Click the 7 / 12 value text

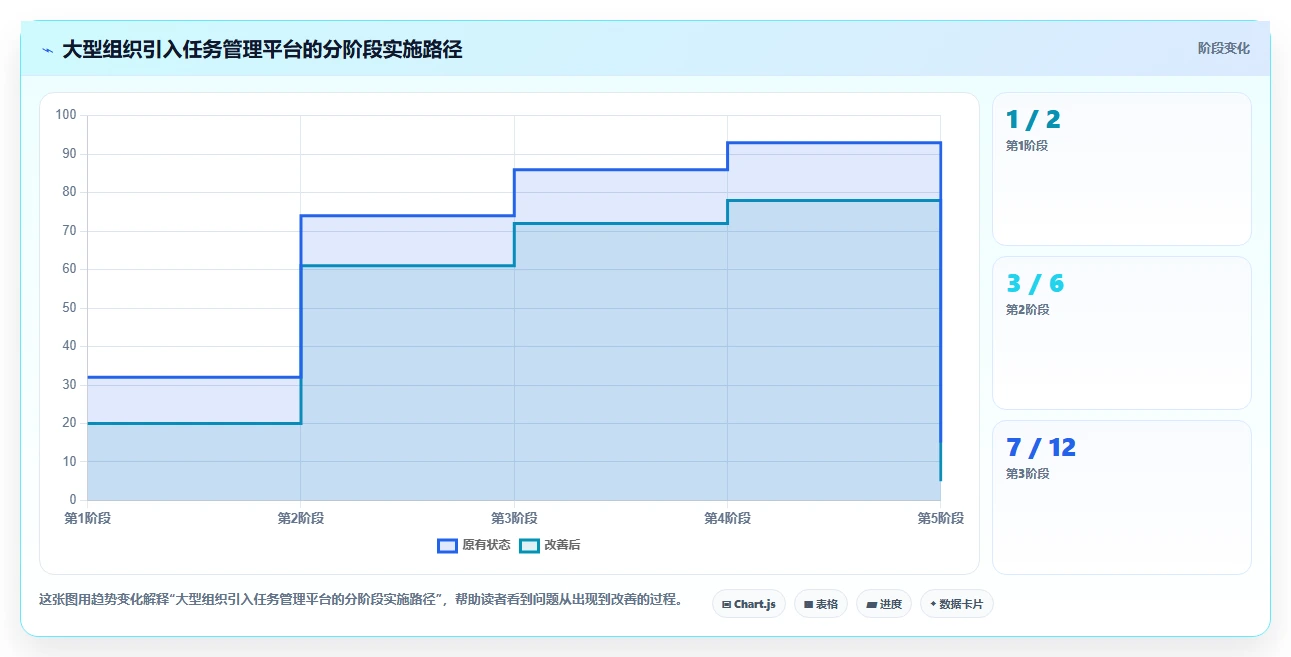click(1041, 448)
